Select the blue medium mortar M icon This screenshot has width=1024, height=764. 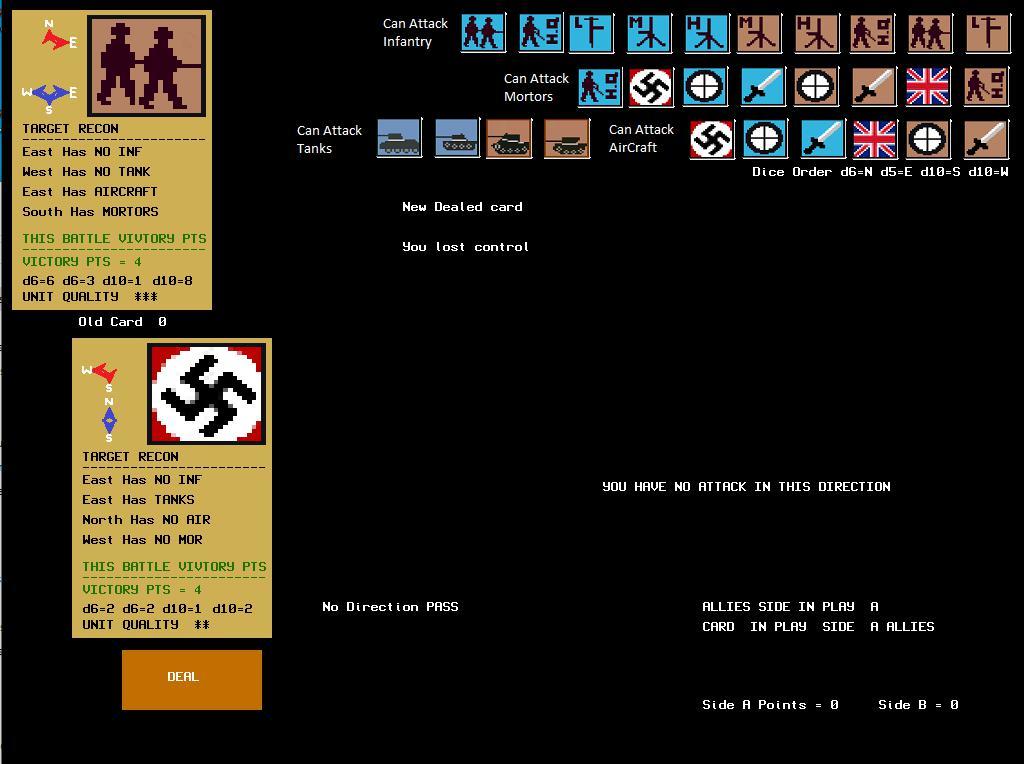pos(649,33)
